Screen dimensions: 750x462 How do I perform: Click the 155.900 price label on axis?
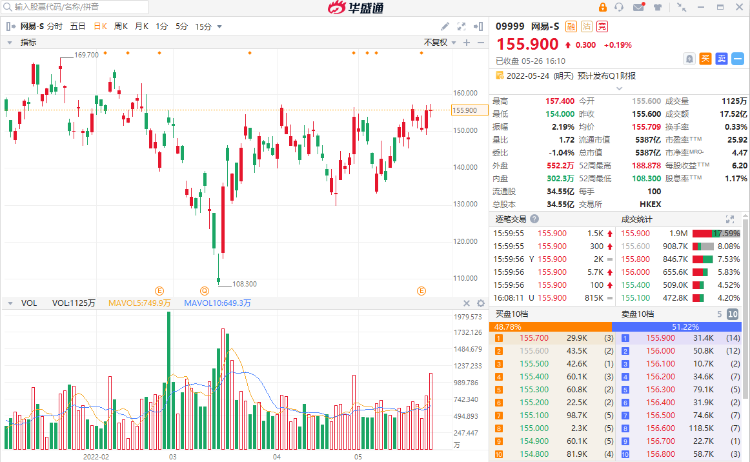coord(469,110)
